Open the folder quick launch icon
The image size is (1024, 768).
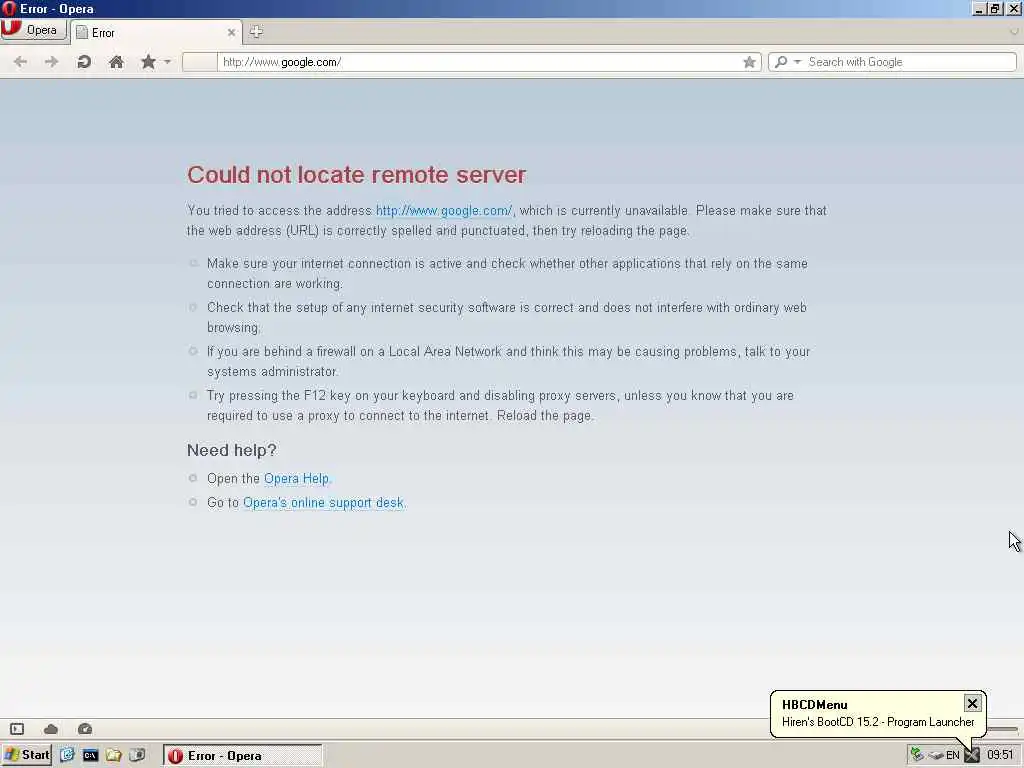pyautogui.click(x=114, y=756)
